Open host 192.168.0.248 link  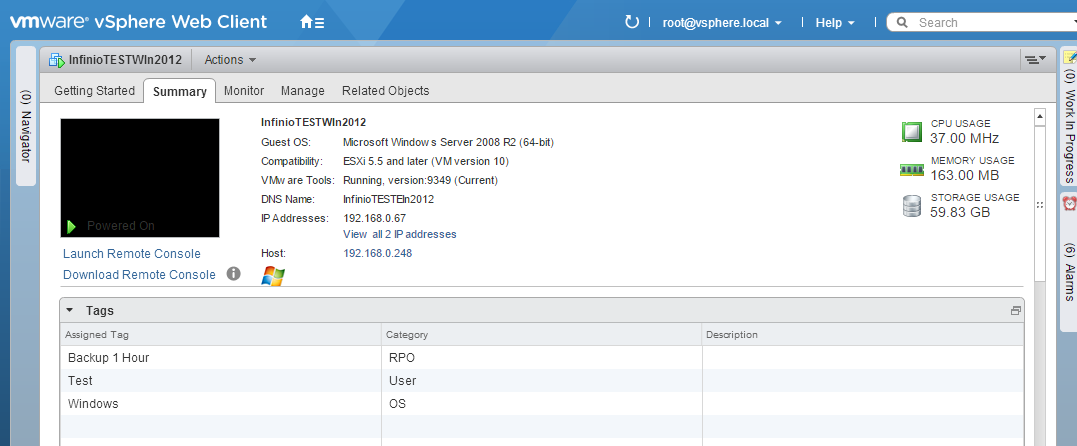click(378, 253)
